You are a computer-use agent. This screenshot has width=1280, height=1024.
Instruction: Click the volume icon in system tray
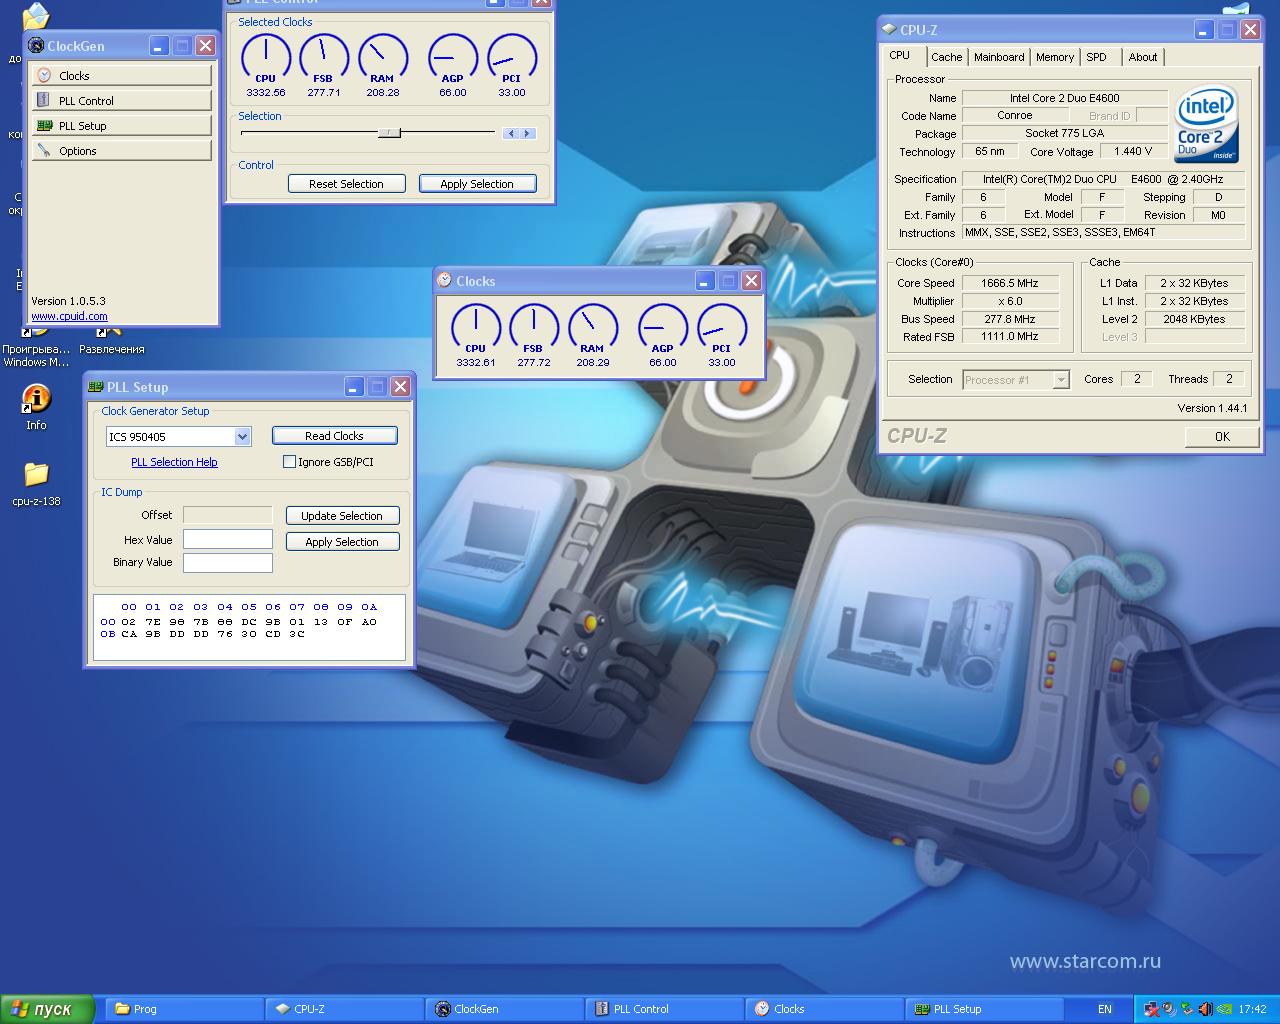1205,1009
